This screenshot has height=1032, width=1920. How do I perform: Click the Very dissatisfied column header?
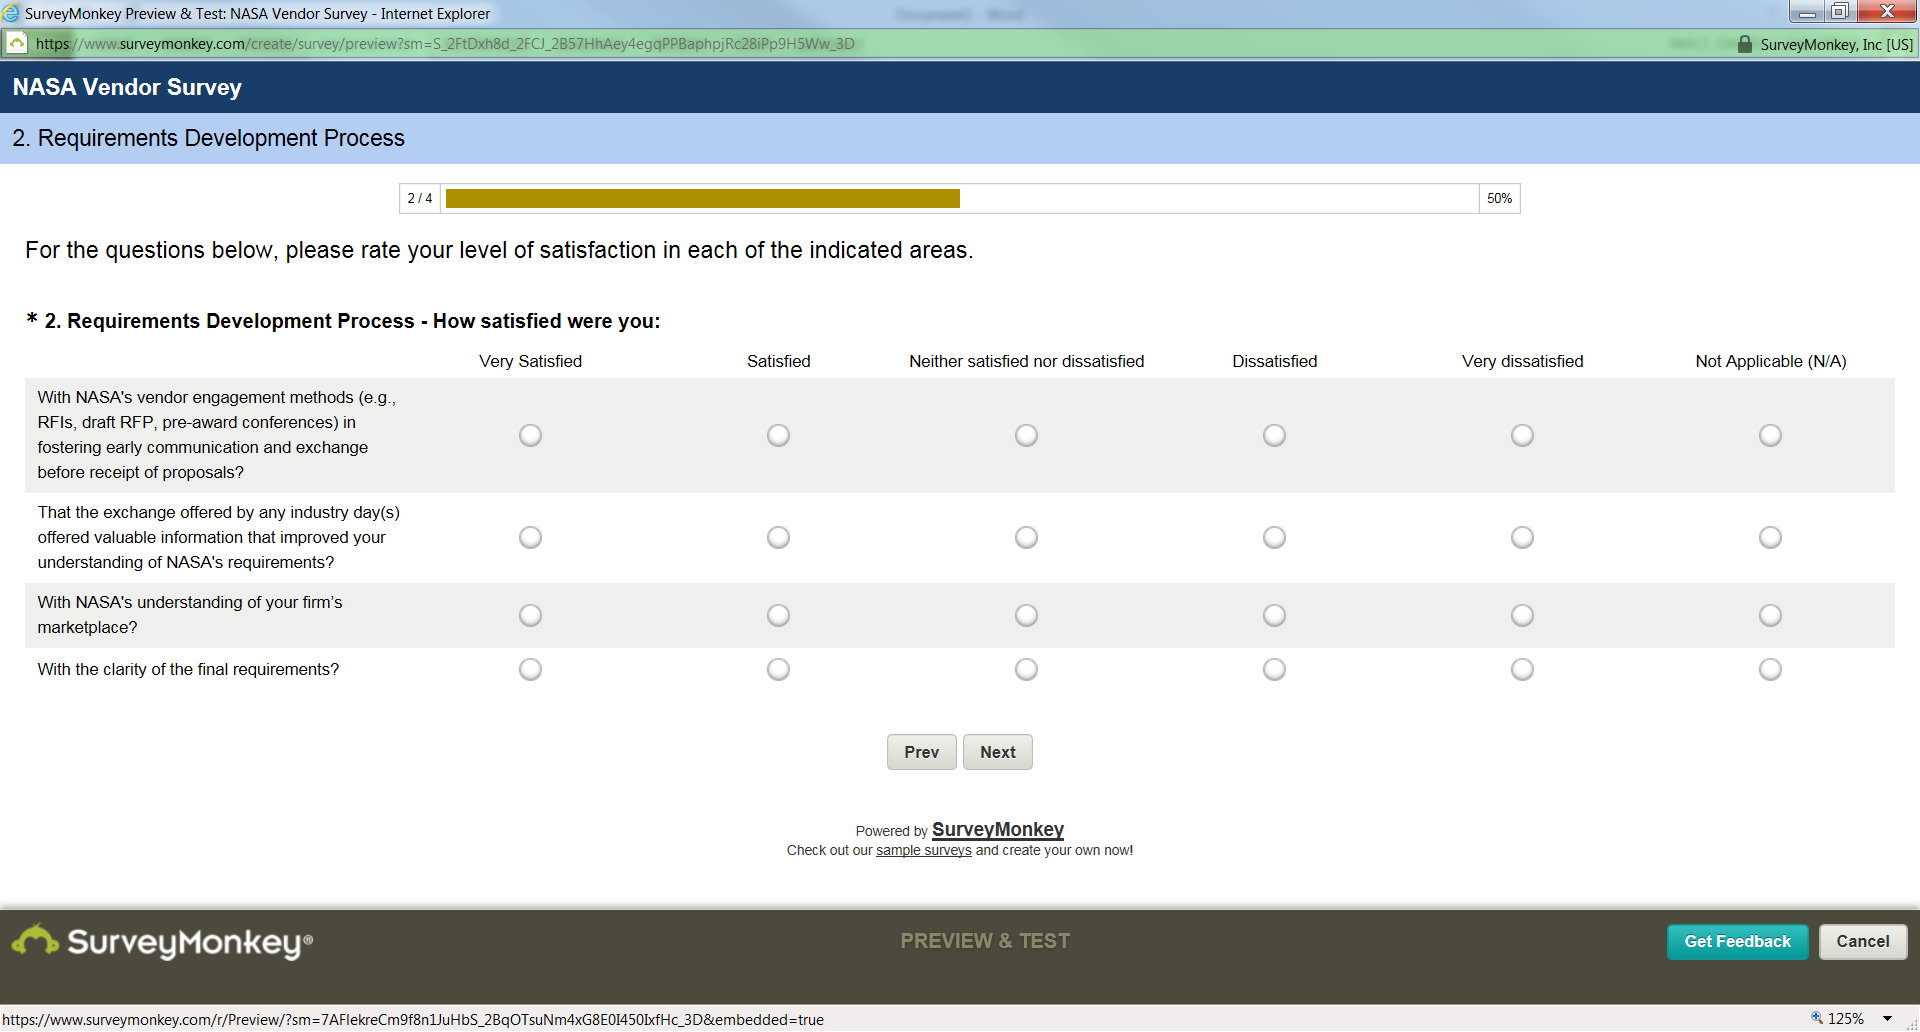click(x=1522, y=361)
